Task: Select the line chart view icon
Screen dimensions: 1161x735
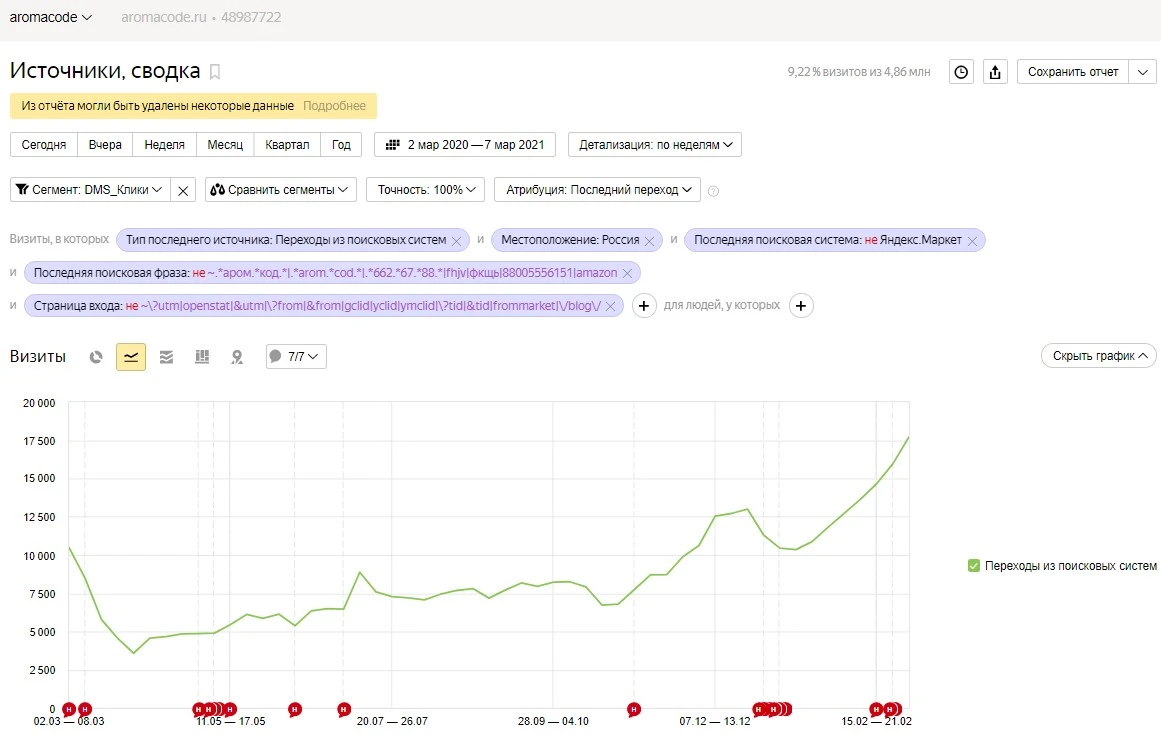Action: click(131, 357)
